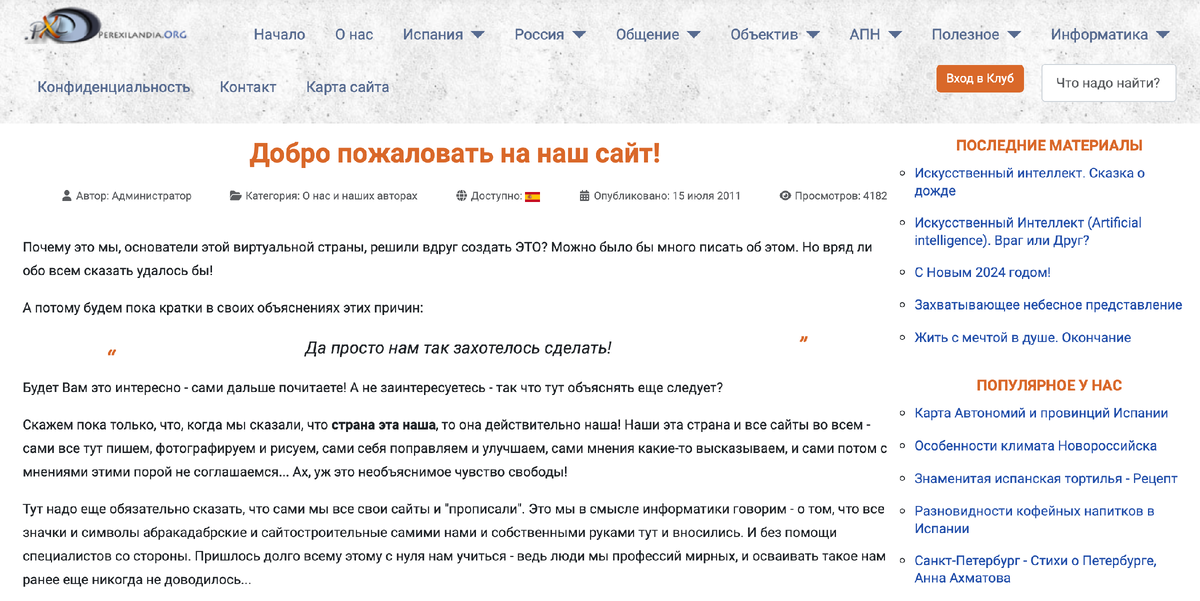The height and width of the screenshot is (601, 1200).
Task: Click the calendar icon beside Опубликовано
Action: point(585,196)
